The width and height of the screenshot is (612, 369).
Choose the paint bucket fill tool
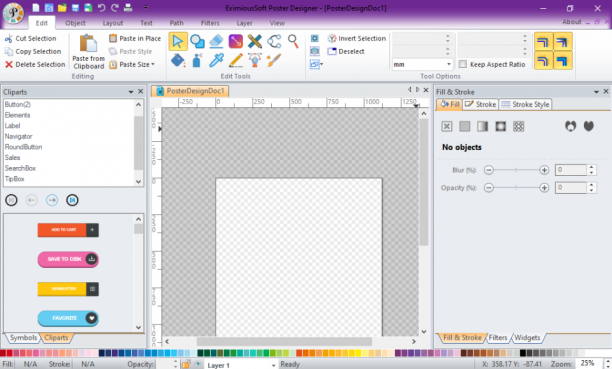178,61
